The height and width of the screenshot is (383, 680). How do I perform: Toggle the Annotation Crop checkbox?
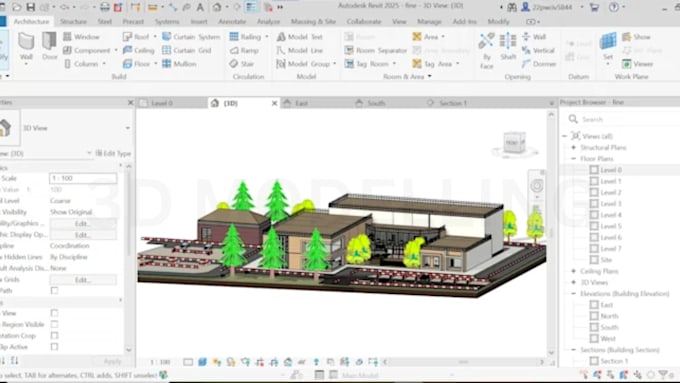tap(54, 336)
